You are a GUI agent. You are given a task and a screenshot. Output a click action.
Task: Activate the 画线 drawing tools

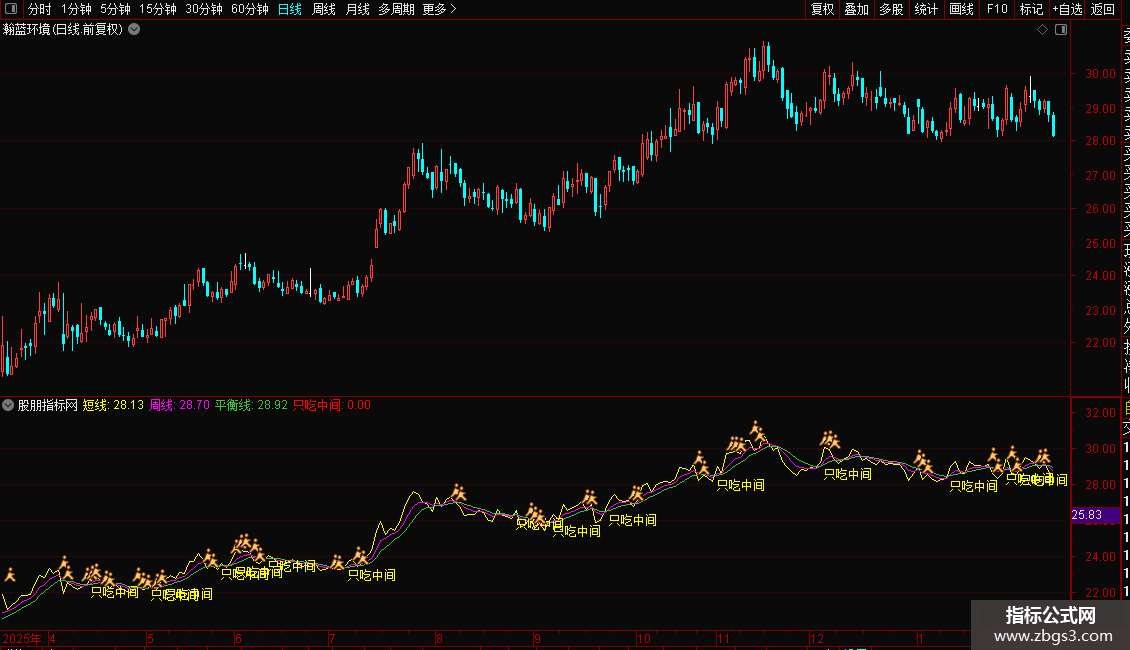pyautogui.click(x=961, y=9)
